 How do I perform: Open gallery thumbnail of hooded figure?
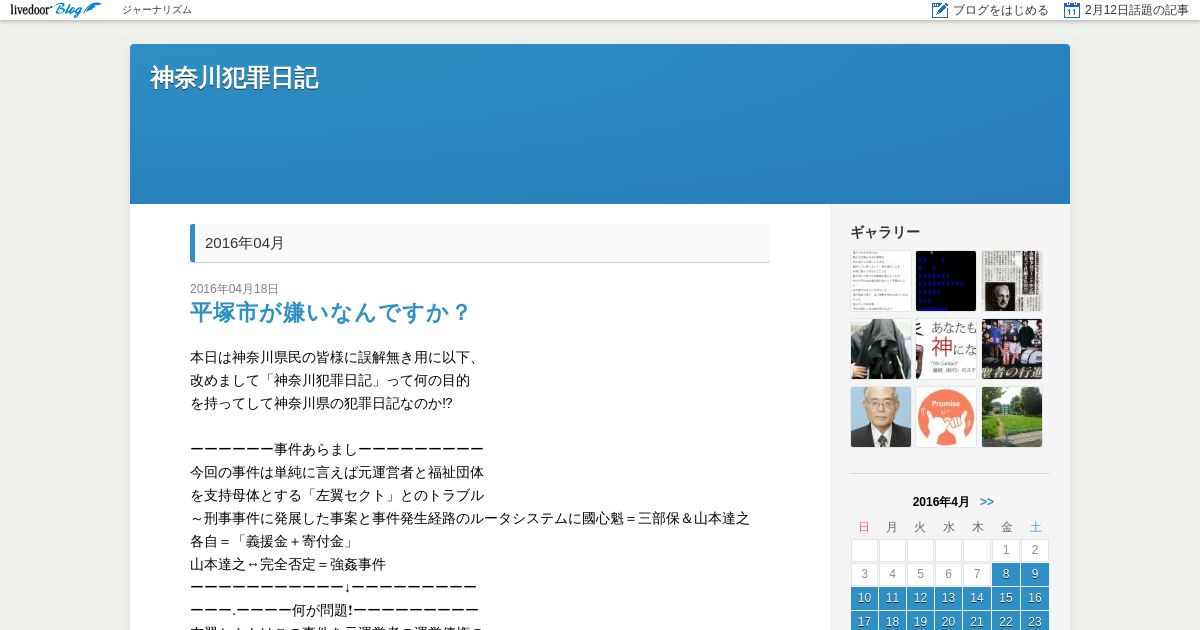click(881, 349)
